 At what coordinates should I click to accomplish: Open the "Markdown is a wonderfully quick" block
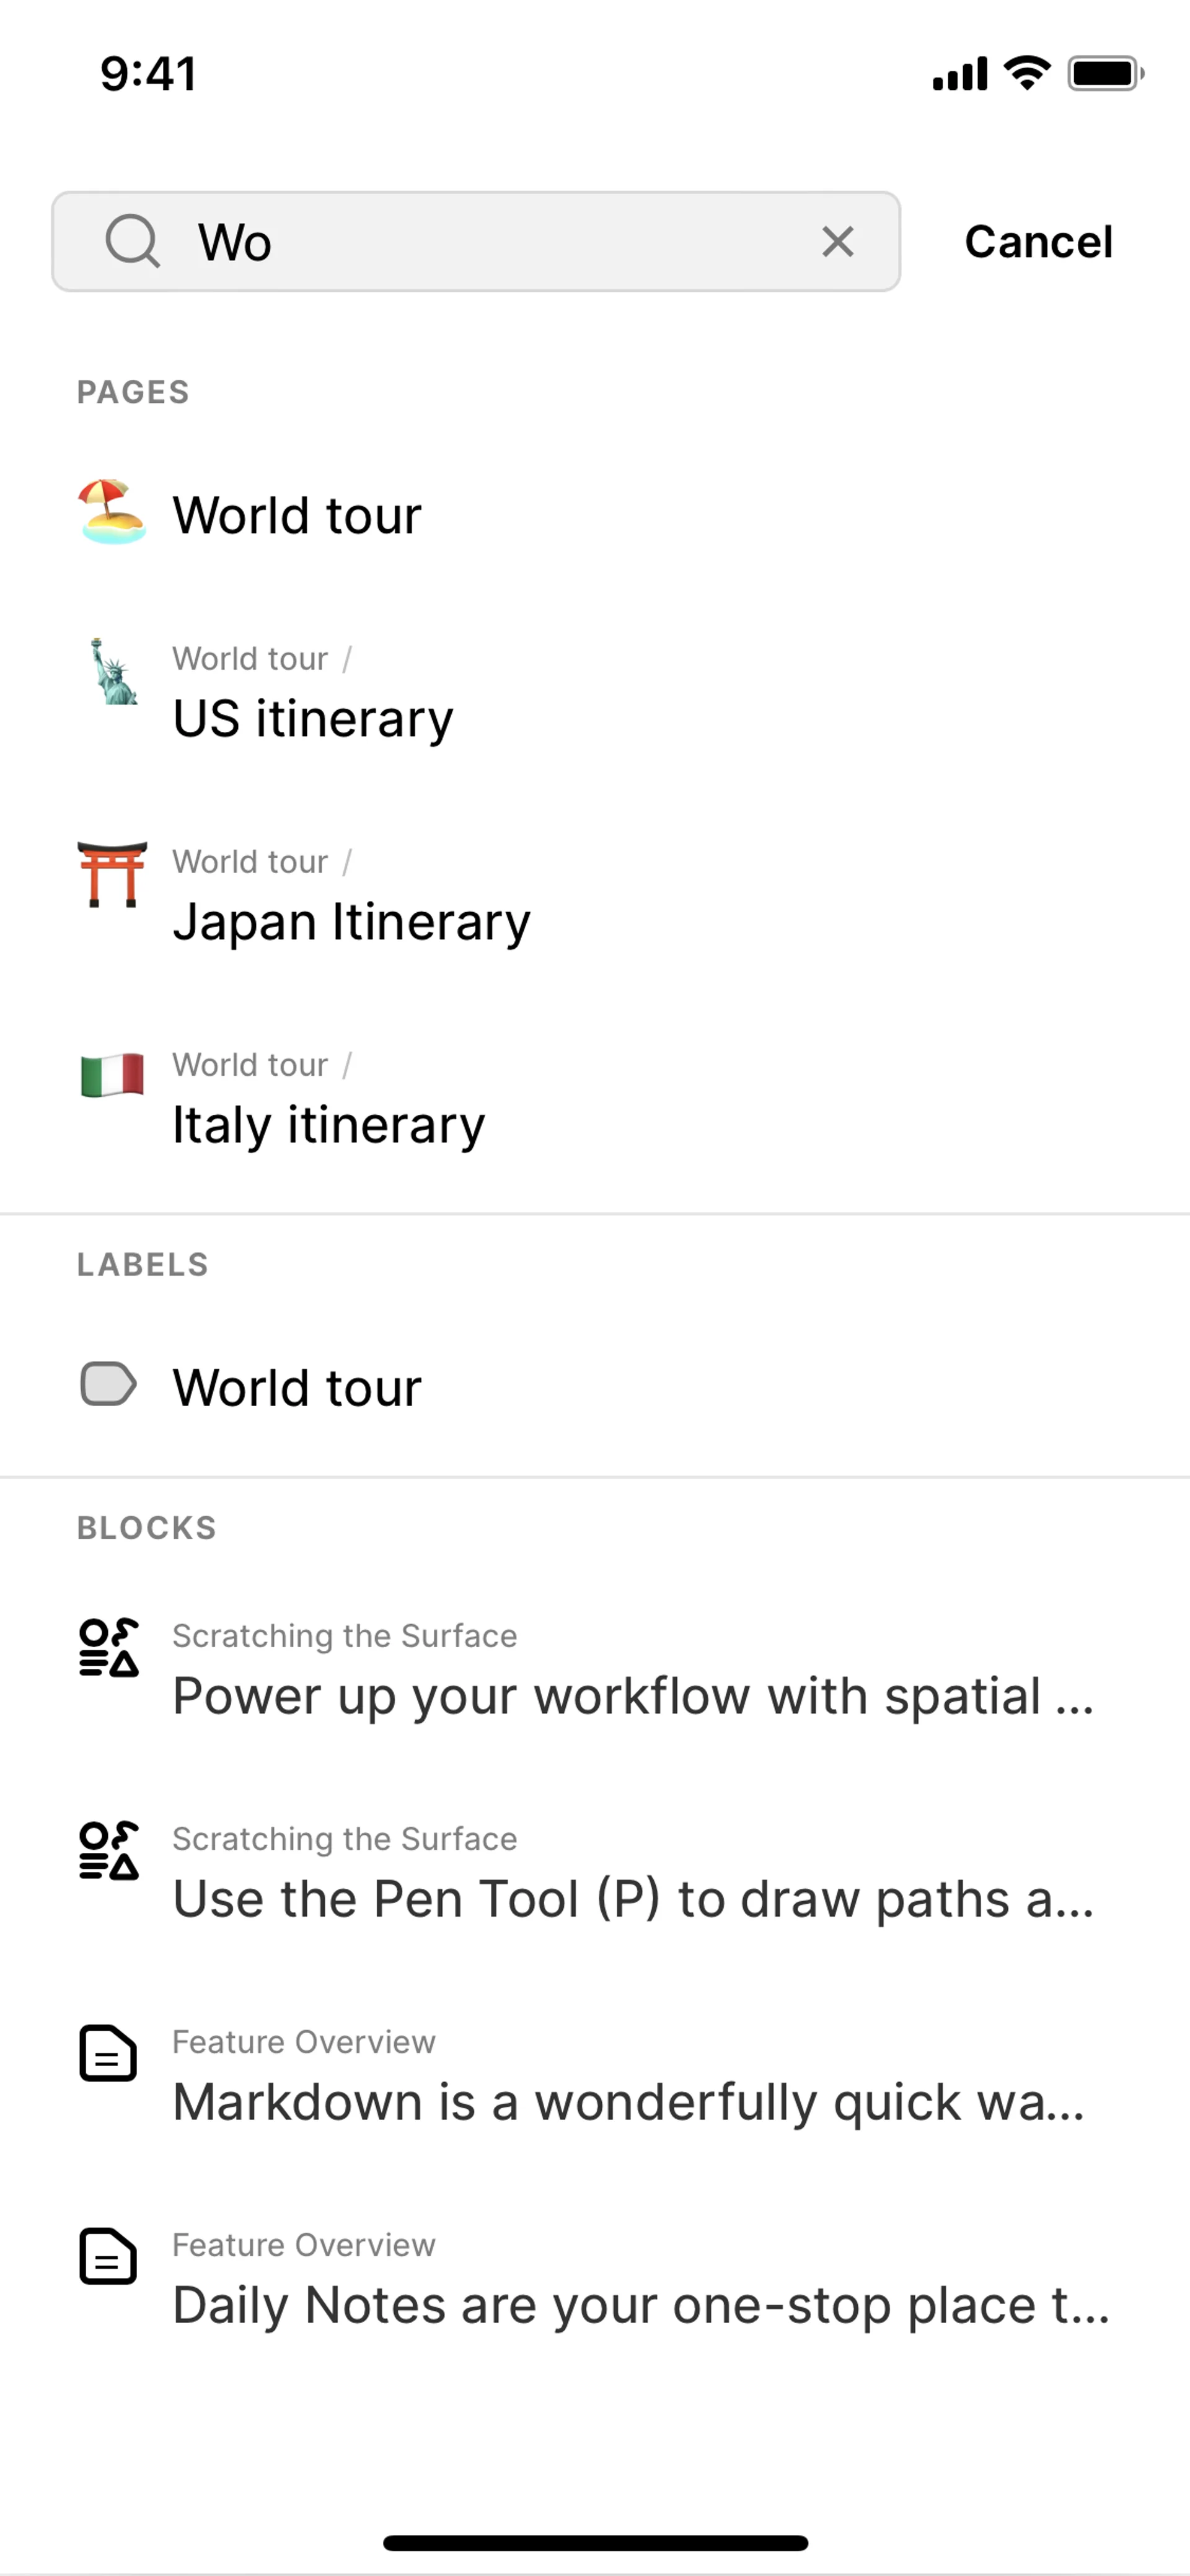(x=628, y=2101)
